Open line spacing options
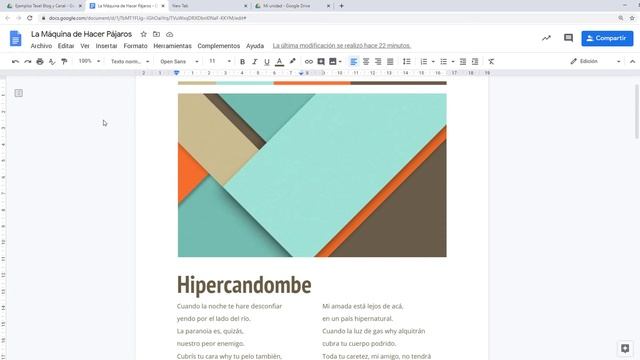 tap(407, 62)
